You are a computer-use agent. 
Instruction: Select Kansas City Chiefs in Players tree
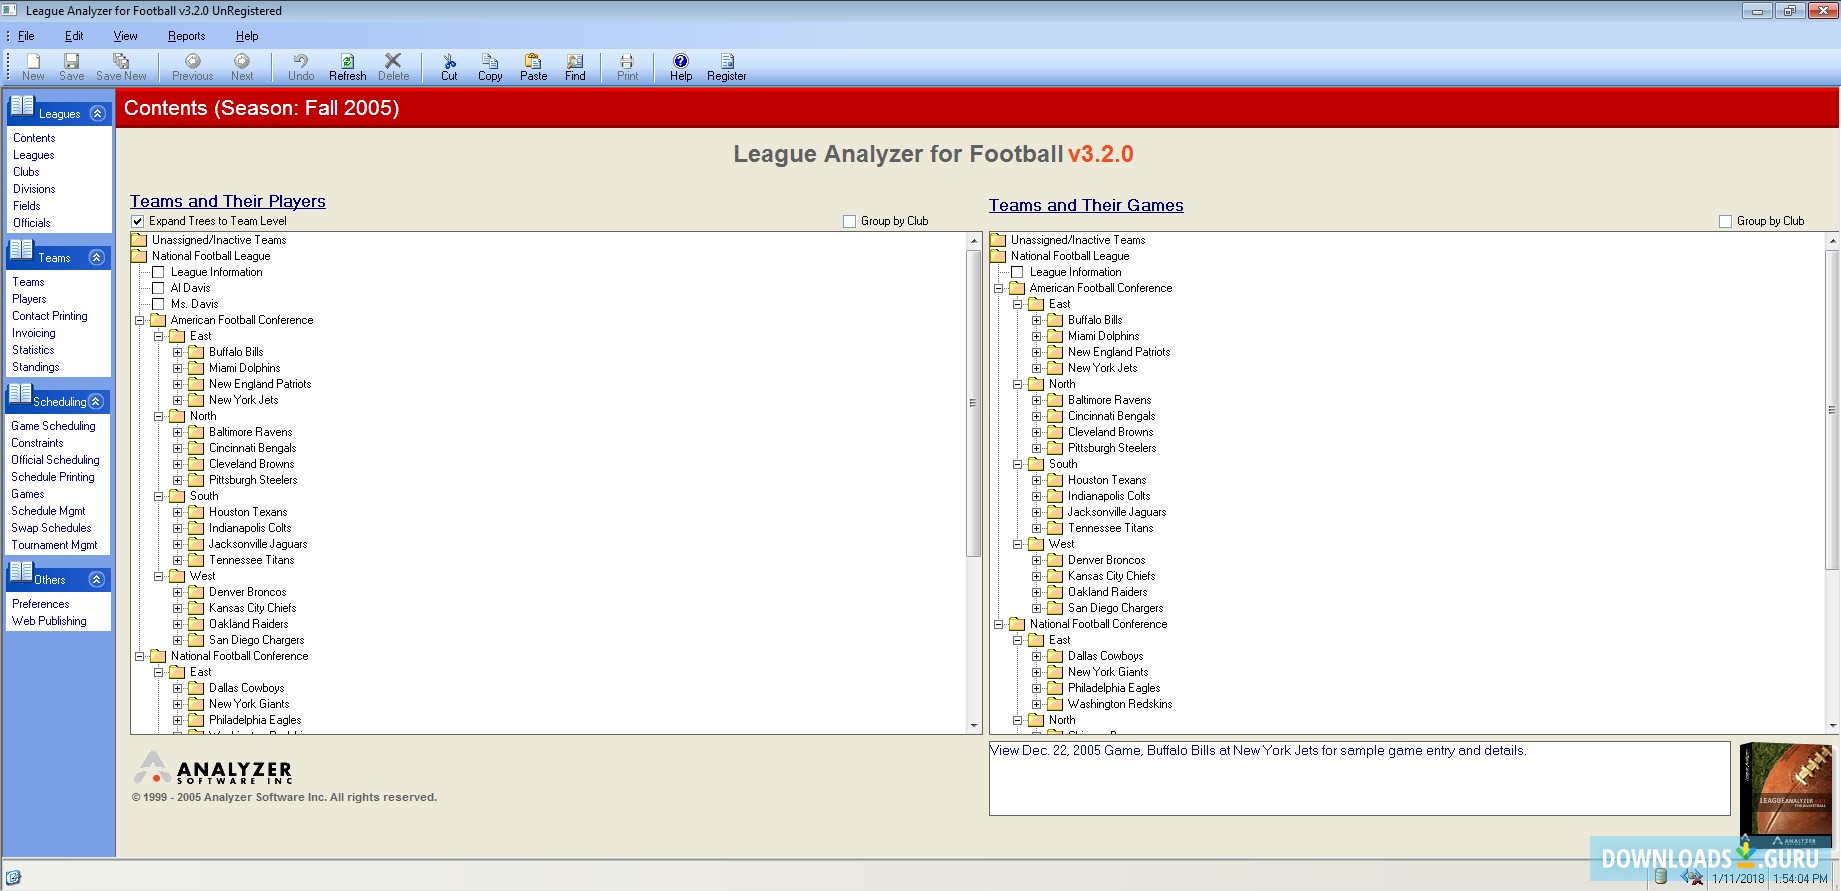coord(252,608)
